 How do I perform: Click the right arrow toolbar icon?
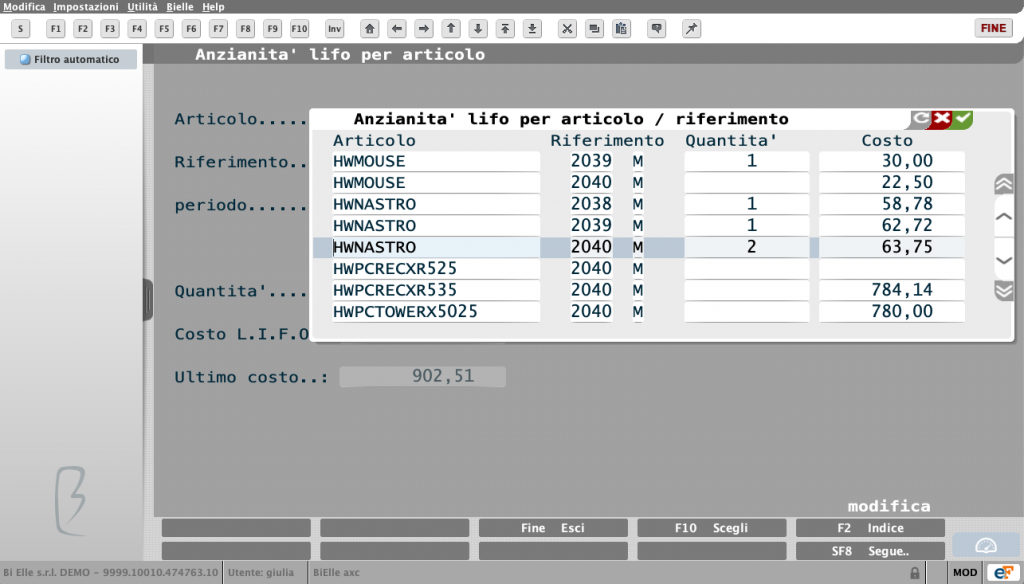click(424, 29)
